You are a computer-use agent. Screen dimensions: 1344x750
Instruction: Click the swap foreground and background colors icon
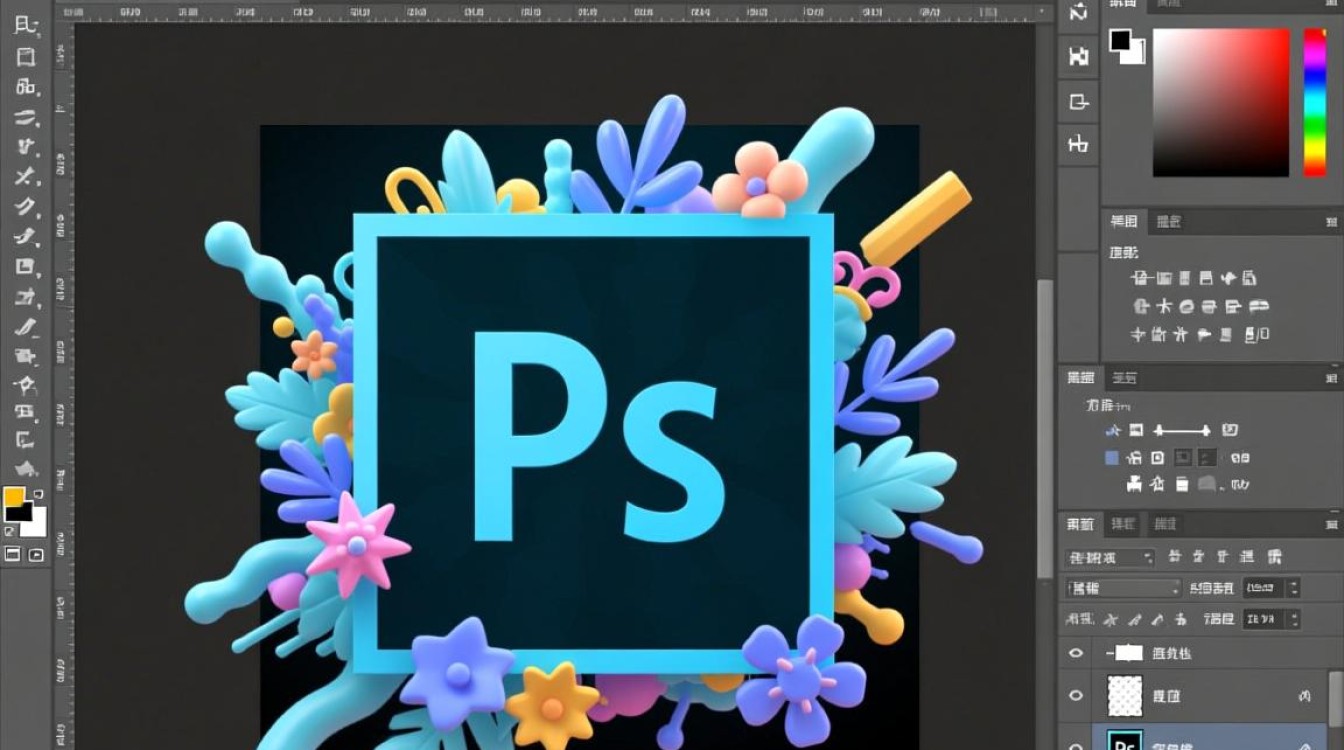[x=39, y=494]
